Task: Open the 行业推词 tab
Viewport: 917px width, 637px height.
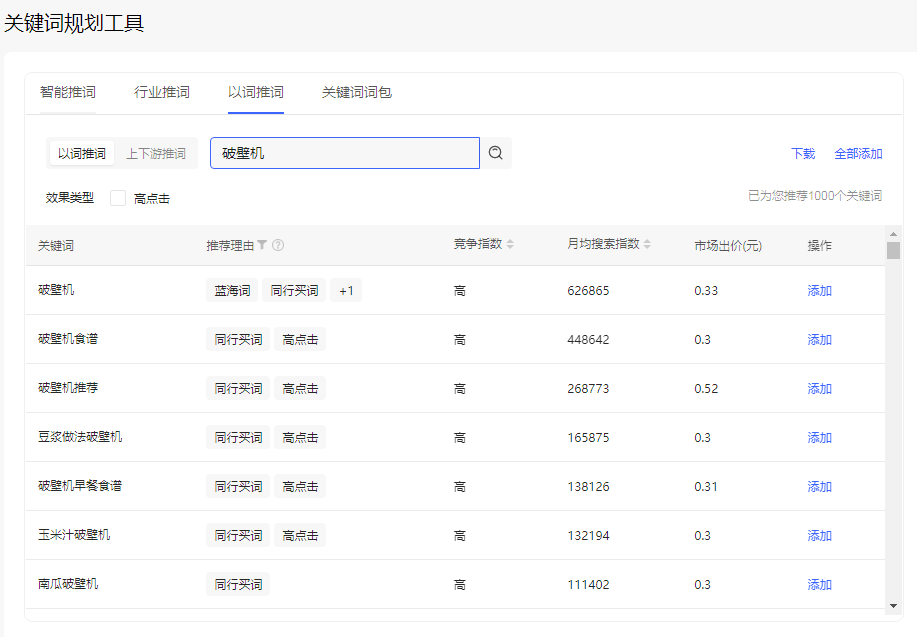Action: [x=162, y=93]
